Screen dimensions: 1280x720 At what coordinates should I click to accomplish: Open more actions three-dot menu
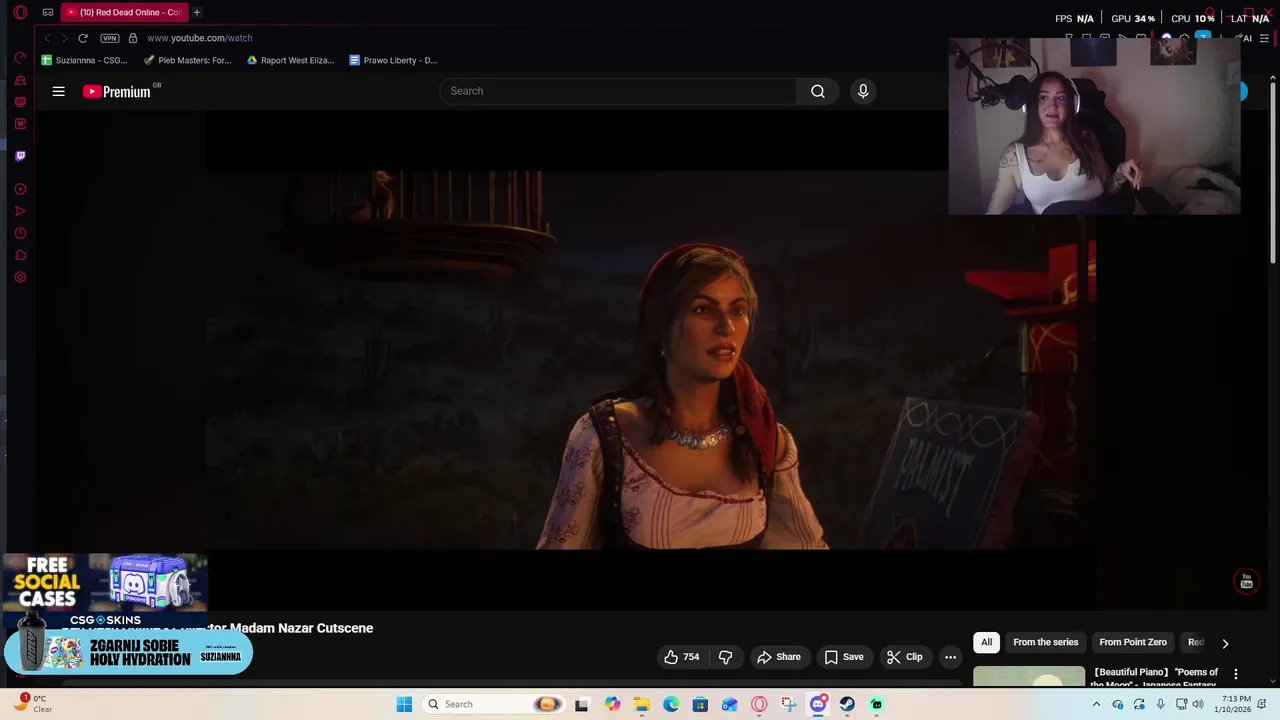(x=951, y=657)
